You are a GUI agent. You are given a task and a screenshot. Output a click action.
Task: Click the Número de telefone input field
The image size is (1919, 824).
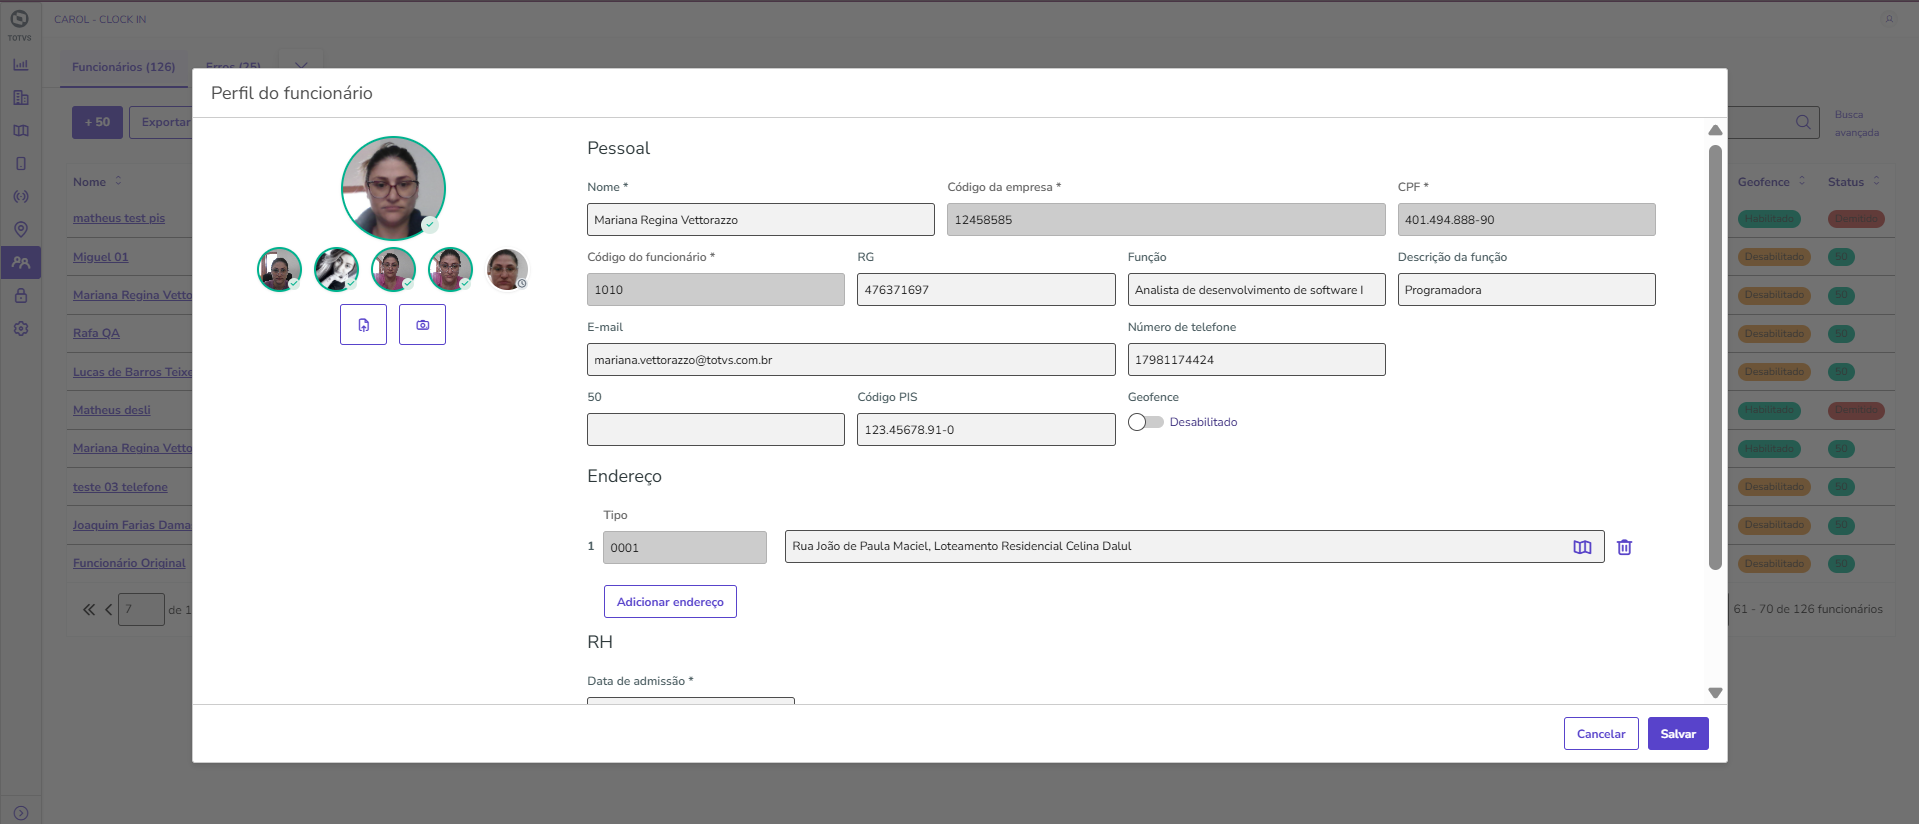(1256, 360)
